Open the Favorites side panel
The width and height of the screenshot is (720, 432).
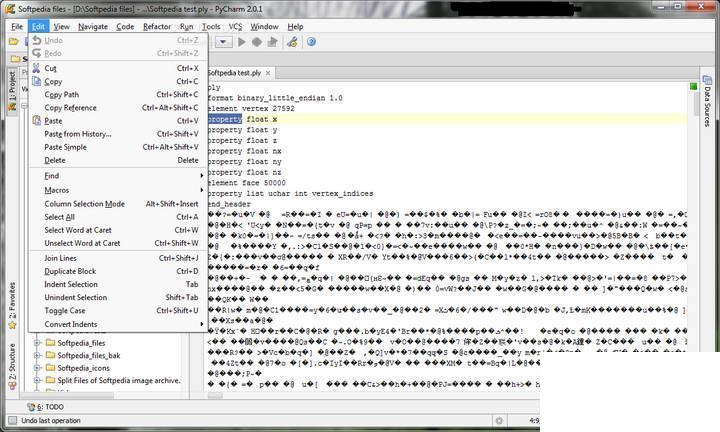tap(12, 305)
